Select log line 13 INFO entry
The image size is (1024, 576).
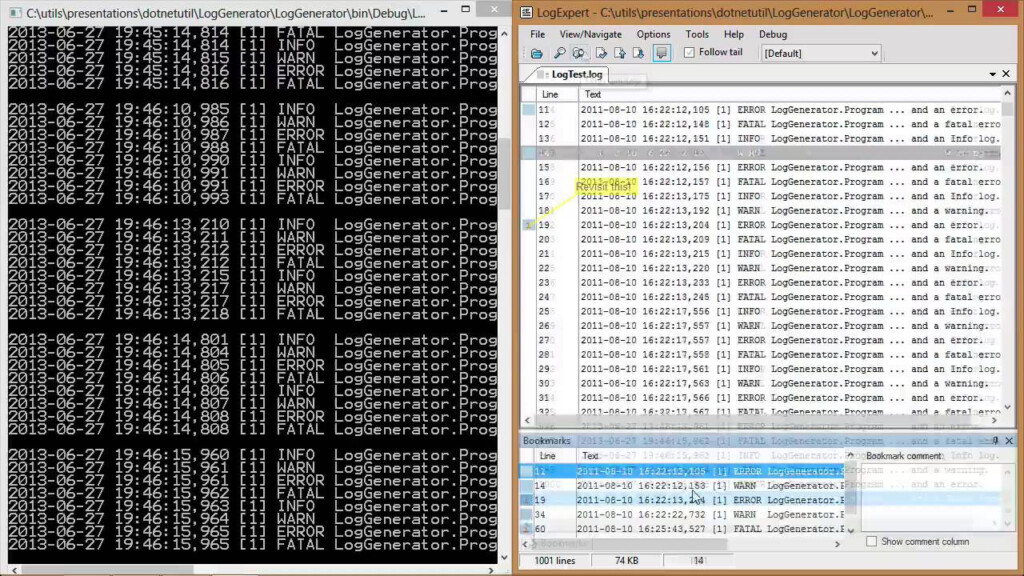tap(761, 138)
